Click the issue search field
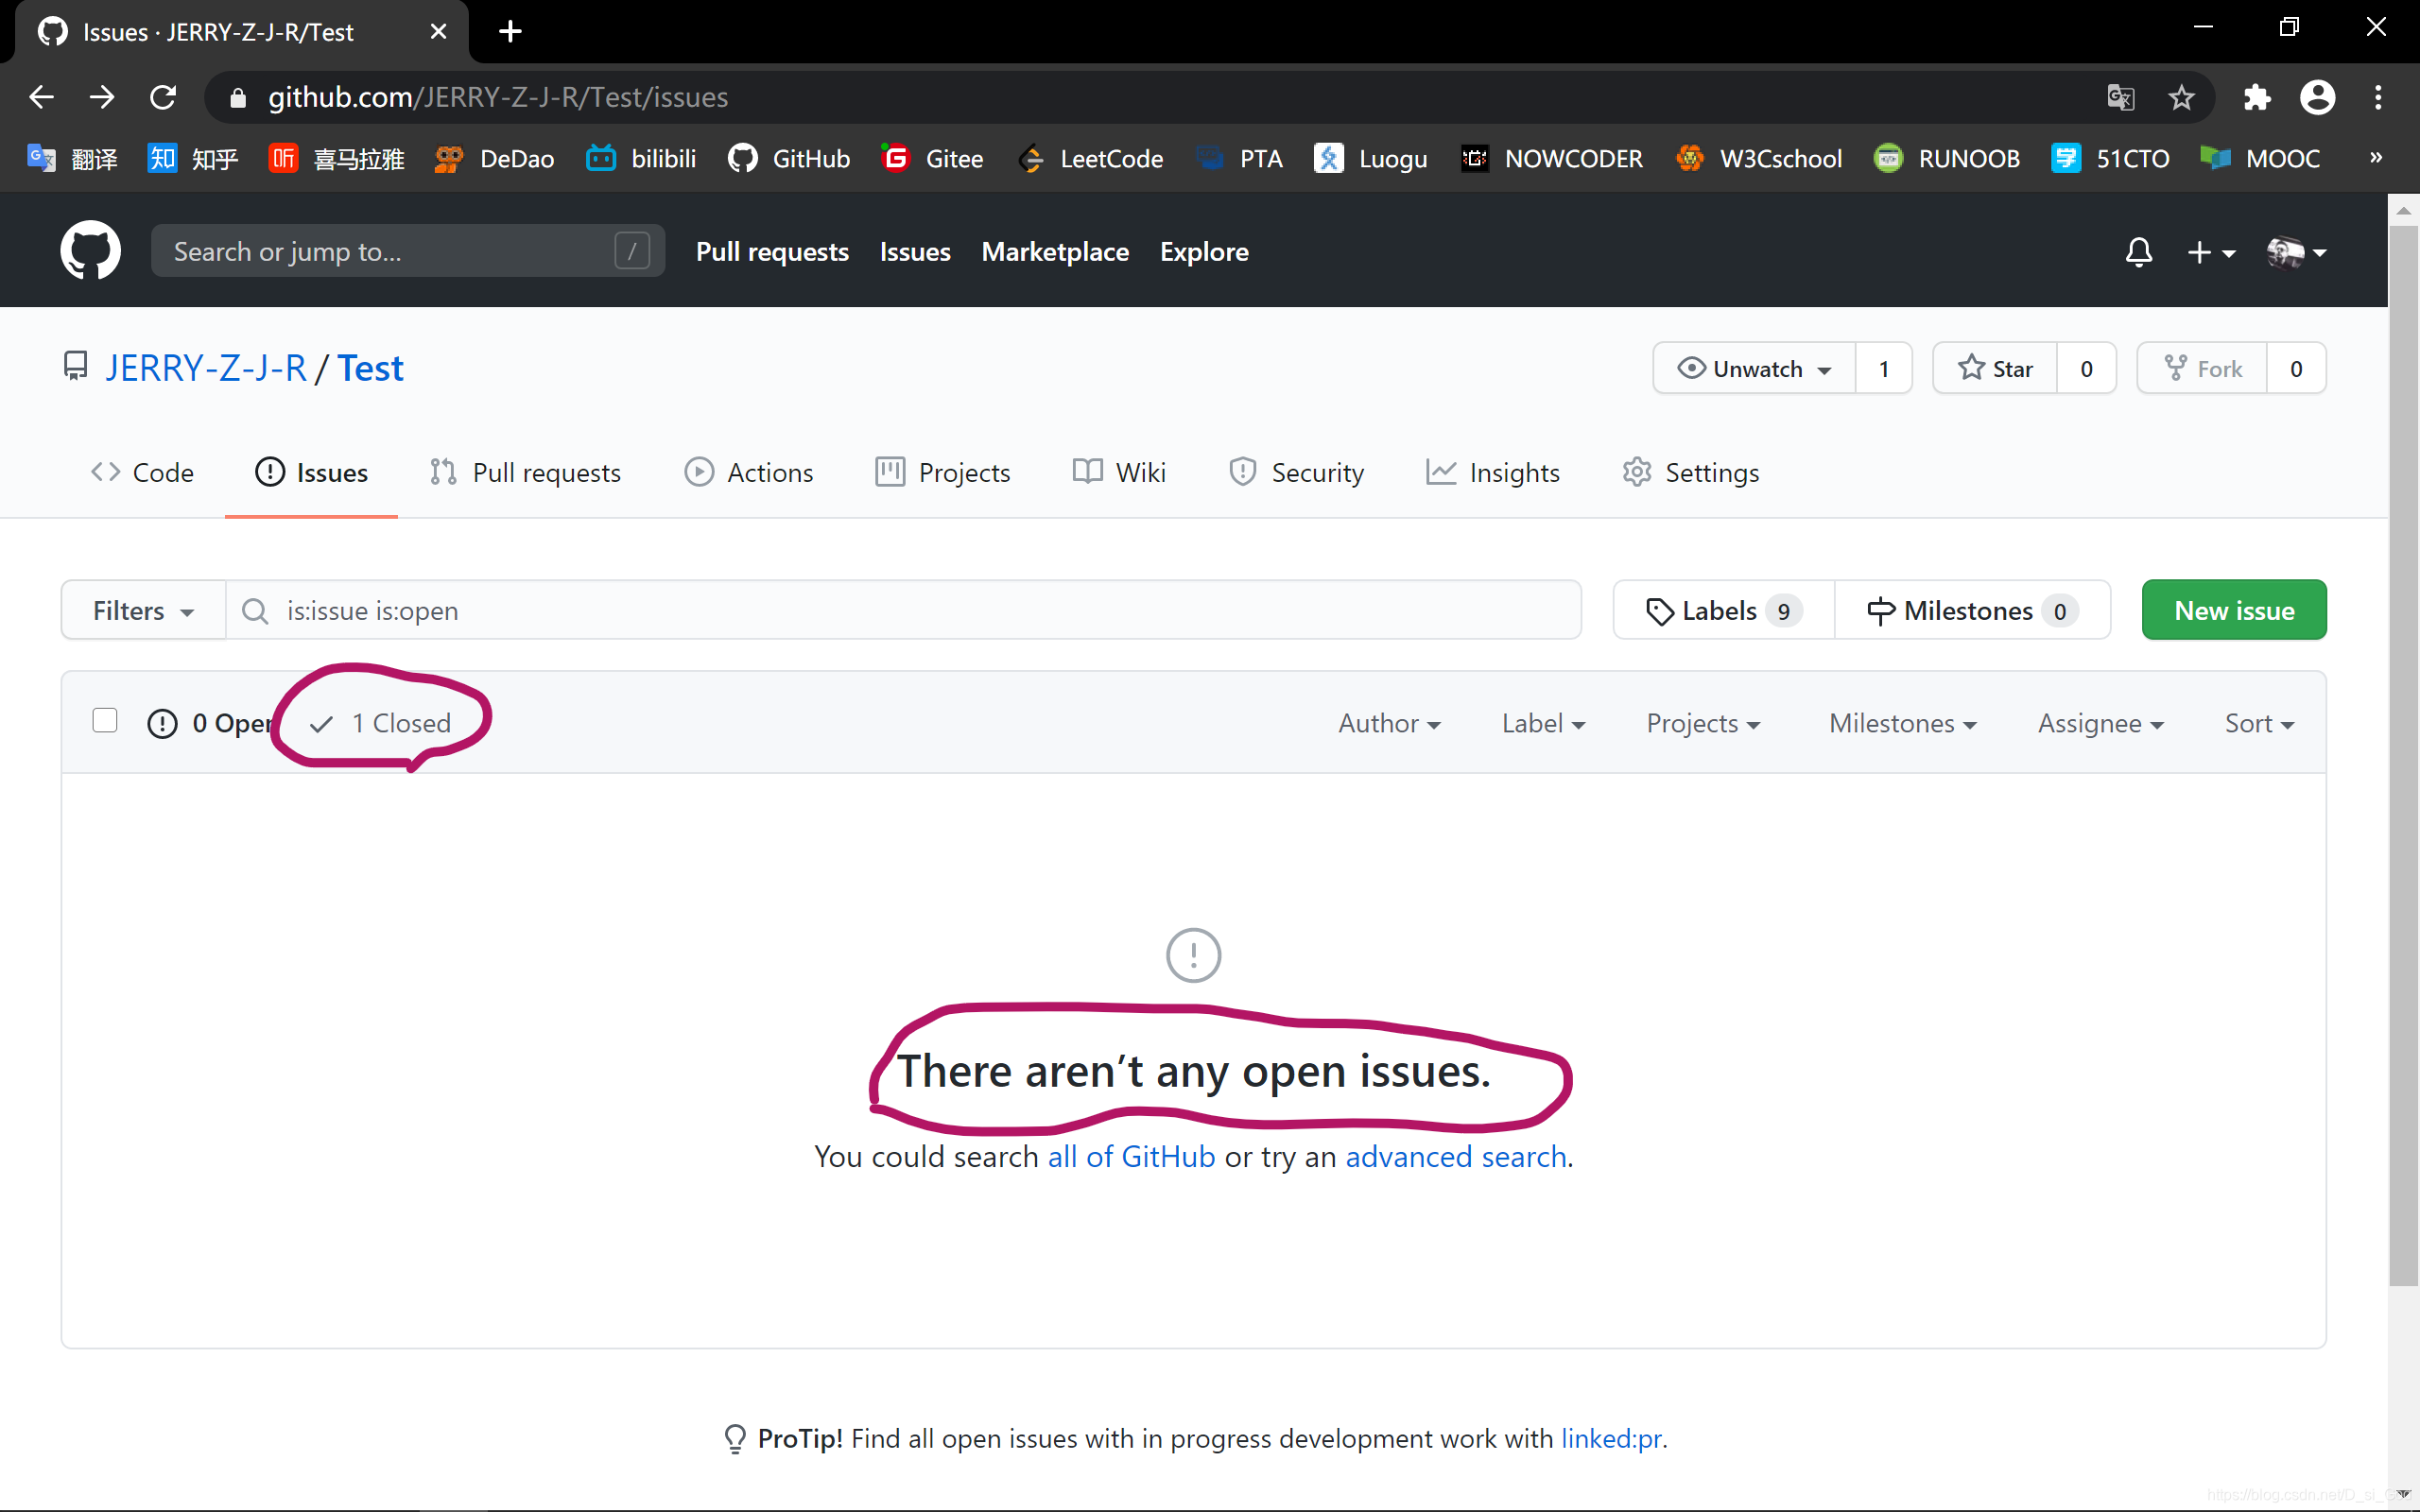 pyautogui.click(x=900, y=610)
